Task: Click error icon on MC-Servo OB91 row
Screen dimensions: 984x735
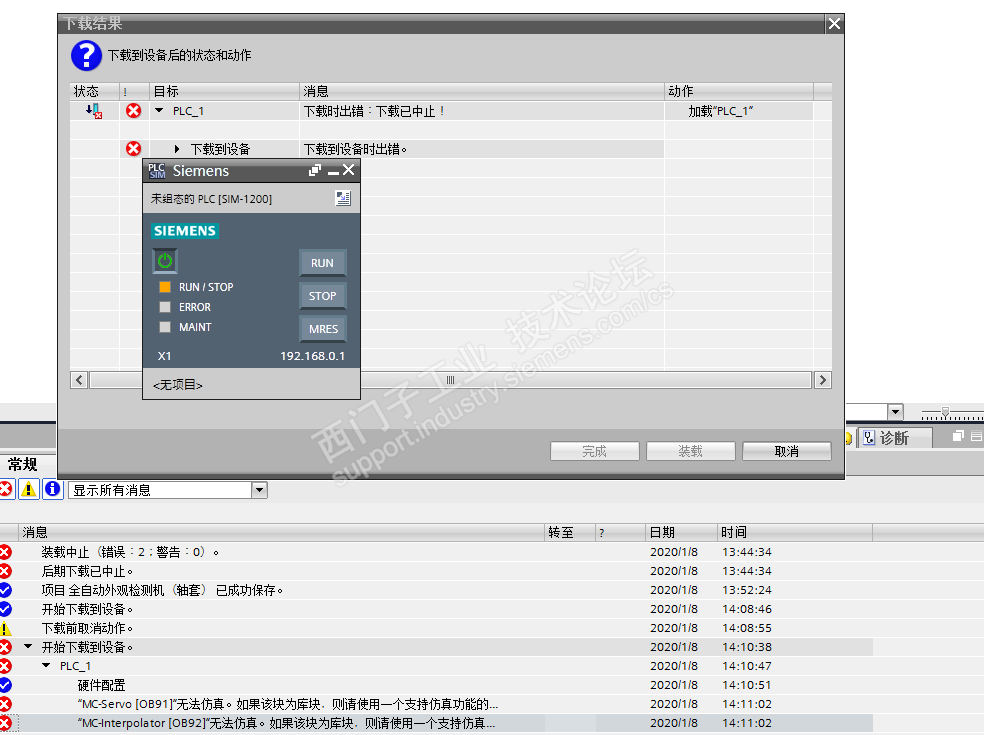Action: tap(5, 704)
